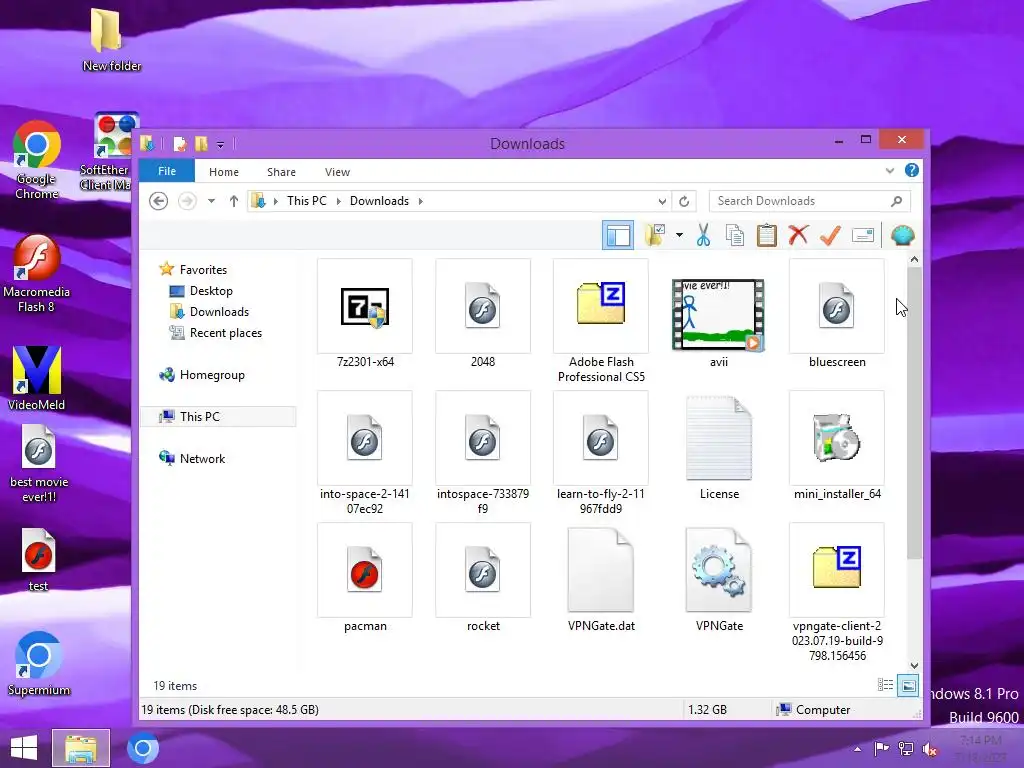Click the Copy toolbar icon
Screen dimensions: 1024x768
click(735, 235)
